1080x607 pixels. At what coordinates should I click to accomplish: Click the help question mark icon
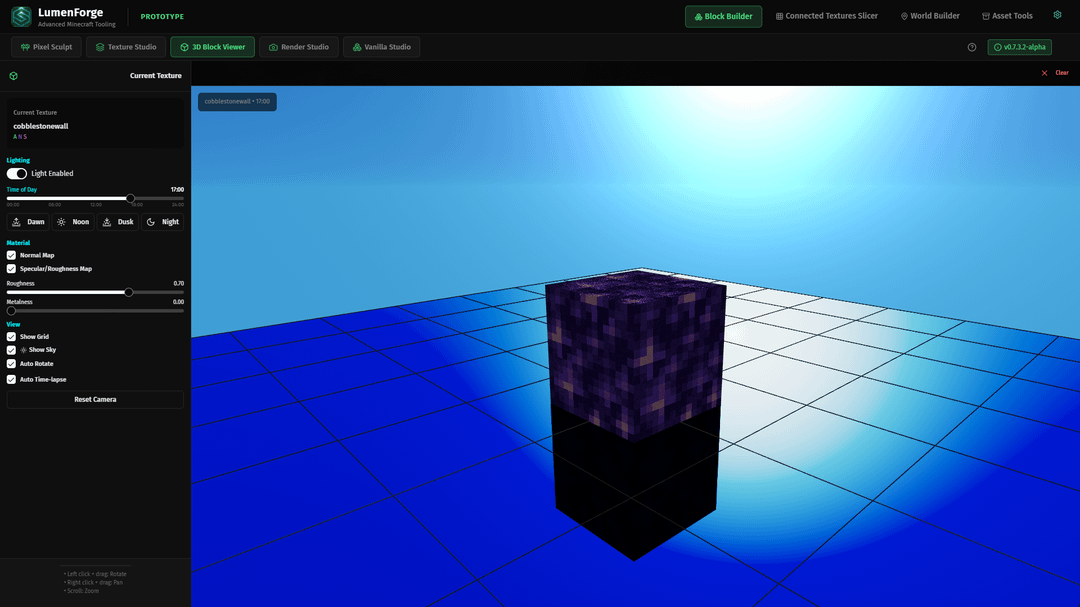pyautogui.click(x=972, y=47)
